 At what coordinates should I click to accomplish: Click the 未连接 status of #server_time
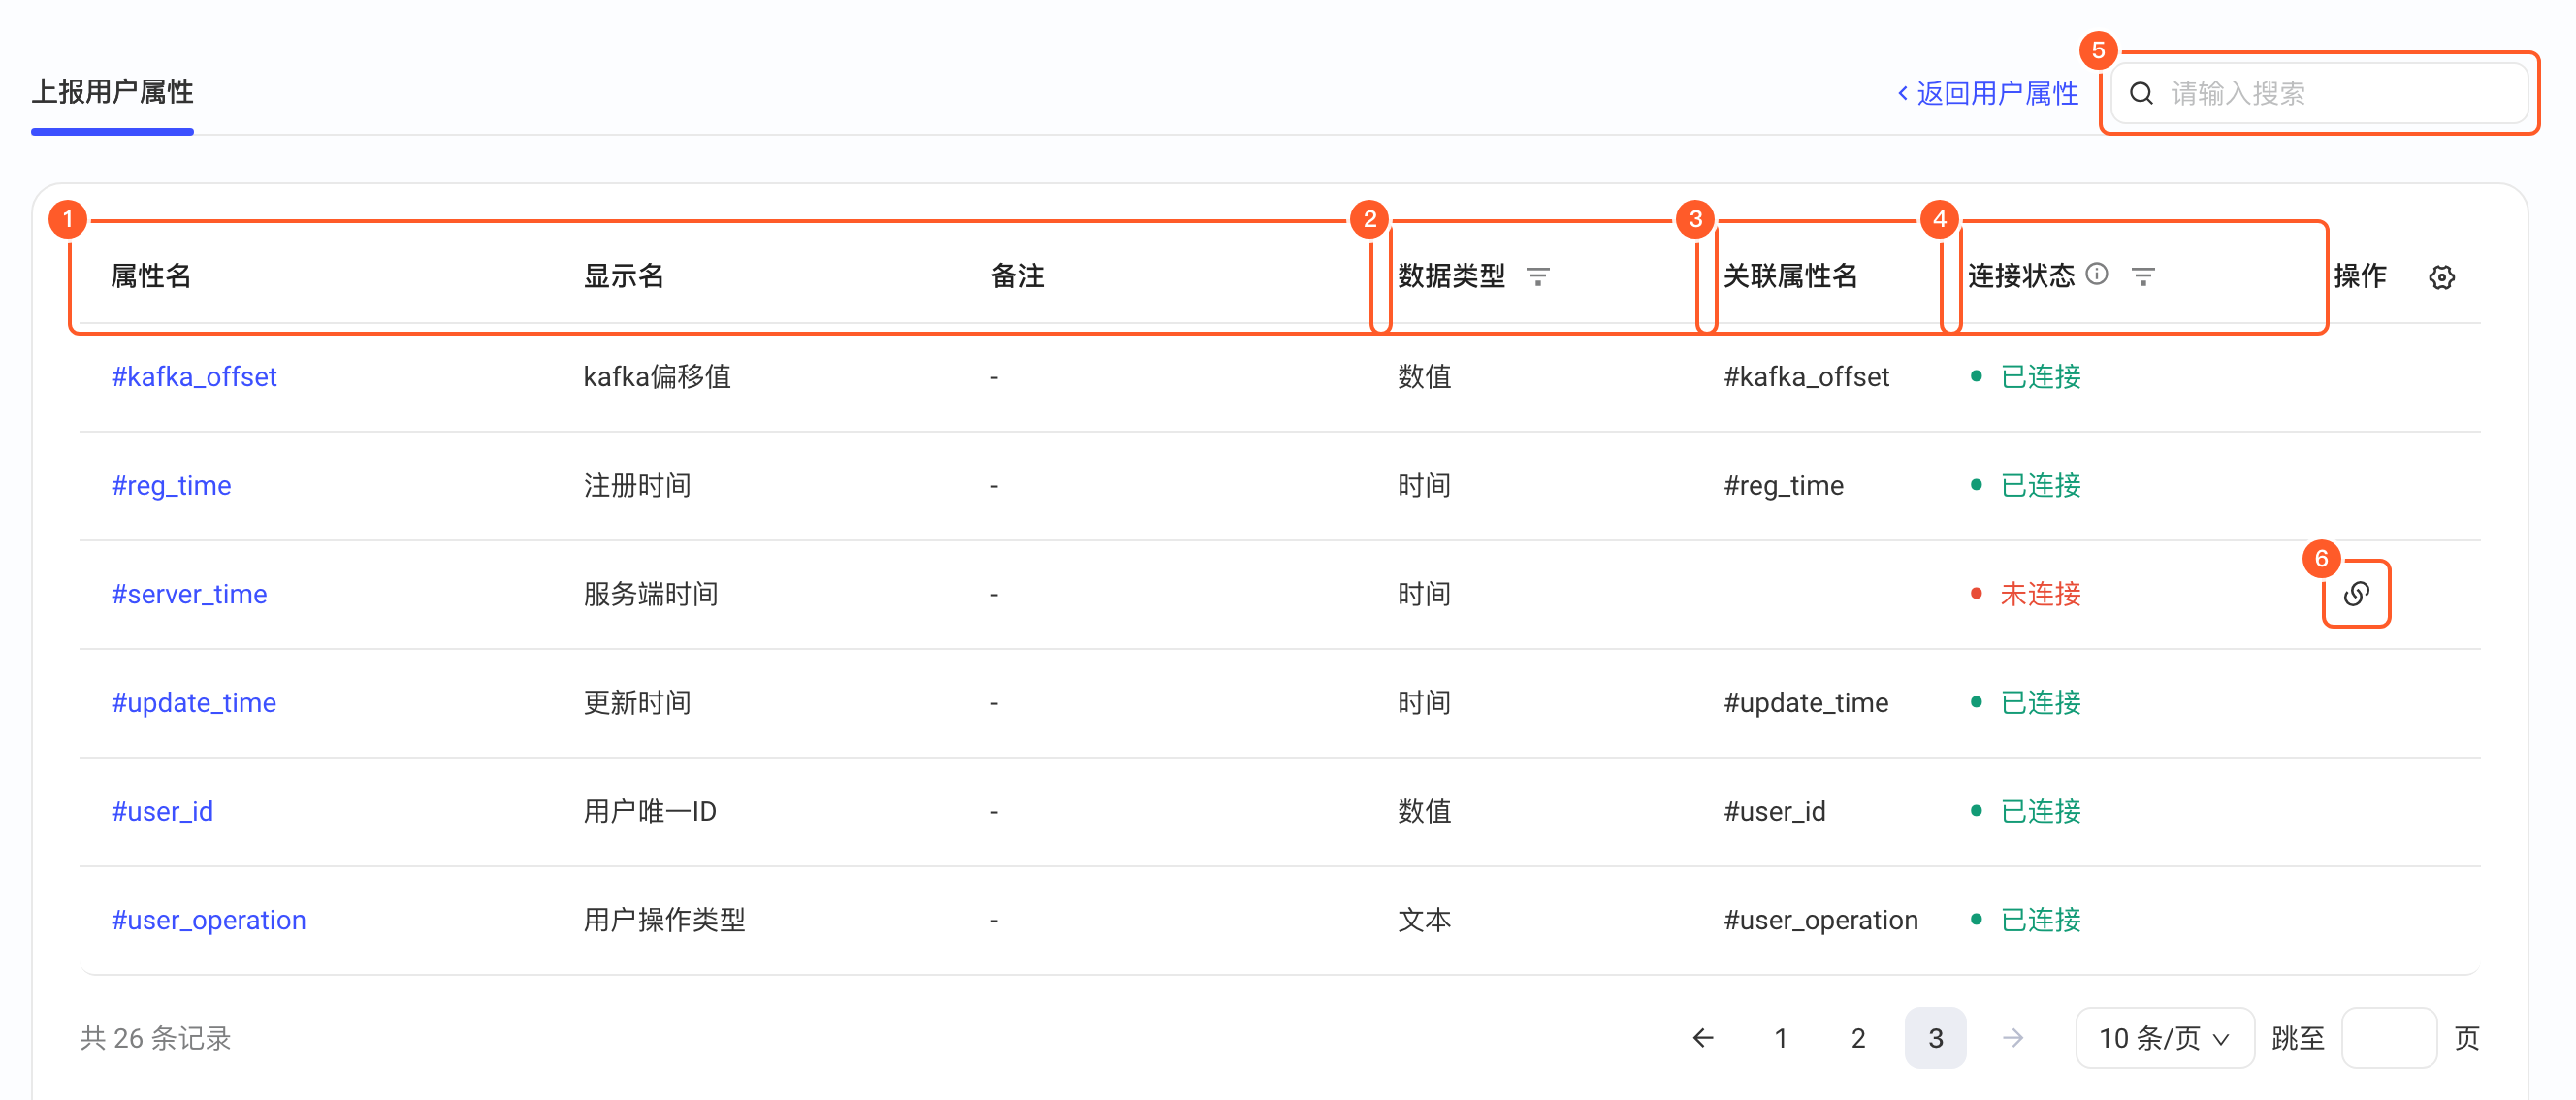pos(2040,594)
